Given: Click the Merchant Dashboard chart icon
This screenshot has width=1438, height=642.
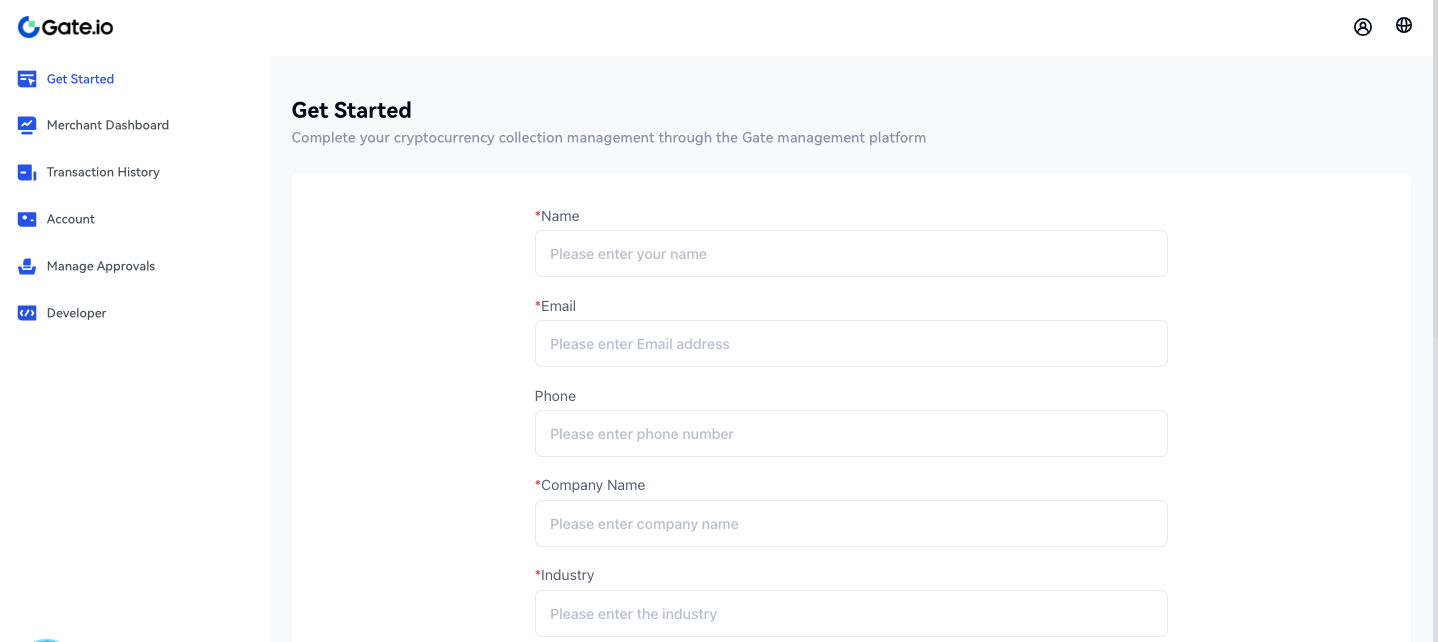Looking at the screenshot, I should point(27,125).
